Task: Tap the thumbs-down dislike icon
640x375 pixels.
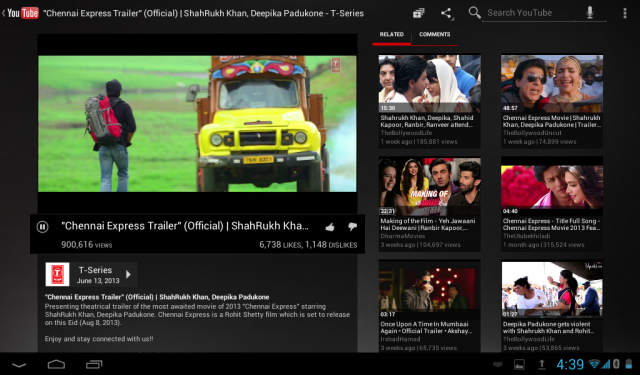Action: [352, 226]
